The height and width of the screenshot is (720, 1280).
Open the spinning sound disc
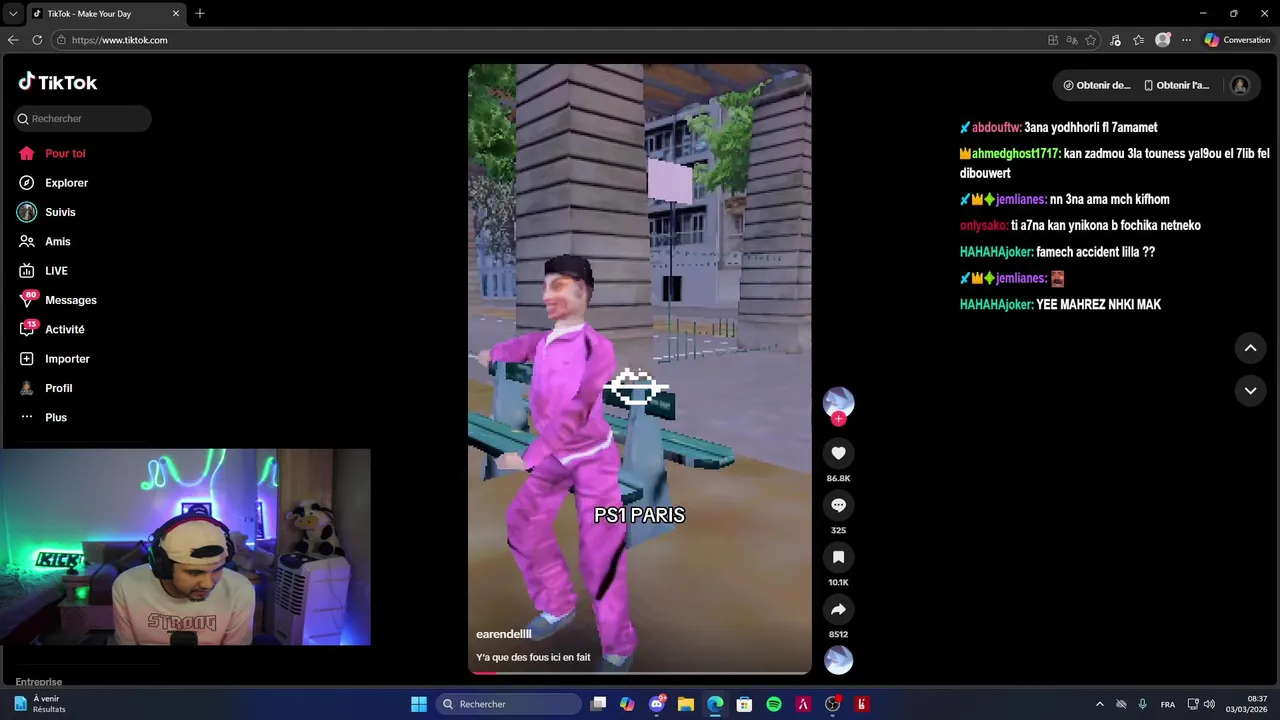(x=838, y=660)
